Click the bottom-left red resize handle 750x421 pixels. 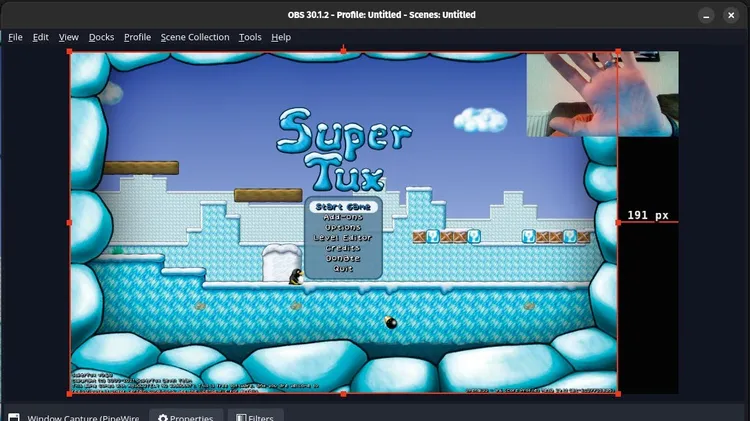[x=70, y=394]
